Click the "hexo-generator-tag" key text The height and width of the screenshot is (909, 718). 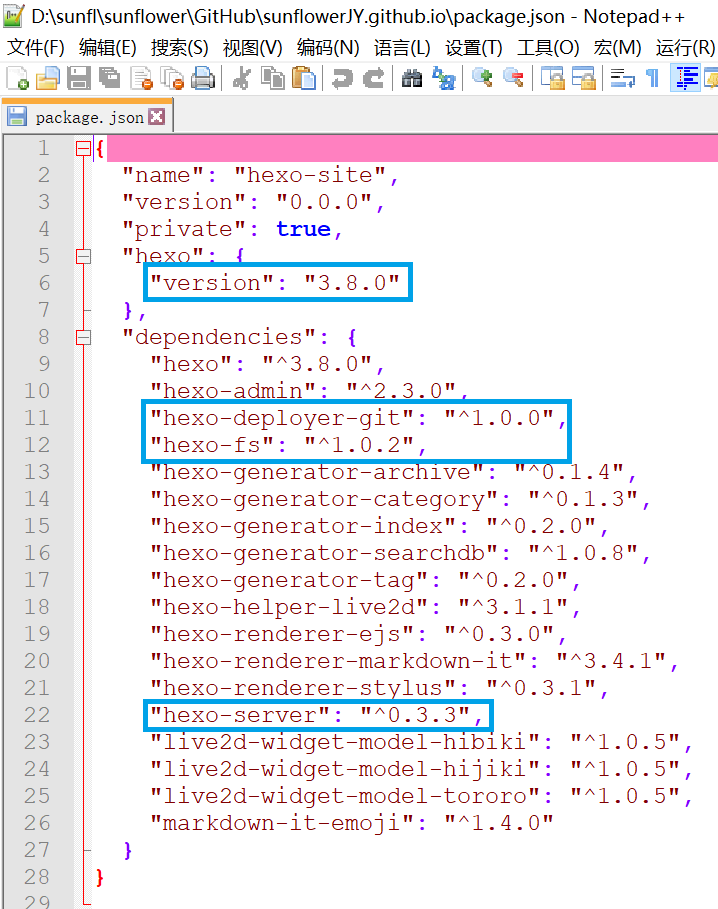pyautogui.click(x=289, y=580)
